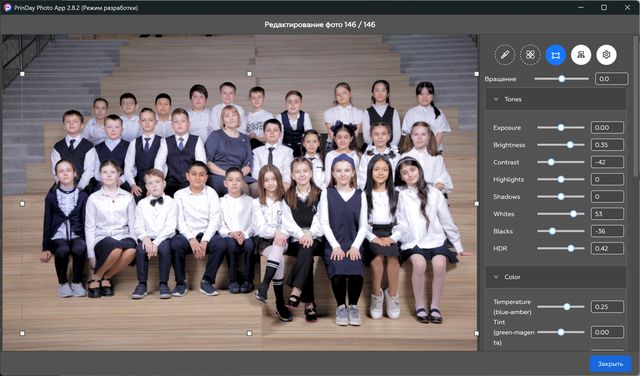The image size is (640, 376).
Task: Adjust the Exposure slider
Action: [561, 127]
